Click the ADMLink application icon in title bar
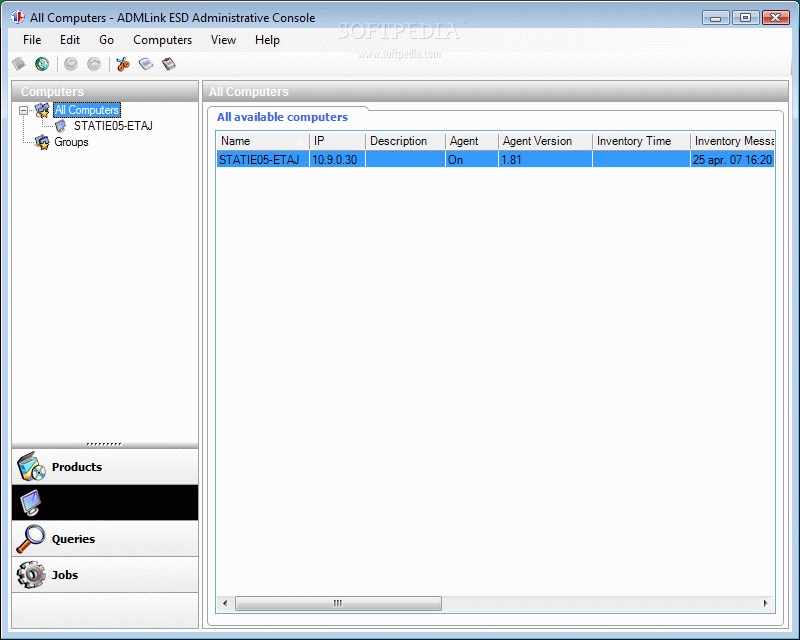This screenshot has width=800, height=640. coord(17,17)
